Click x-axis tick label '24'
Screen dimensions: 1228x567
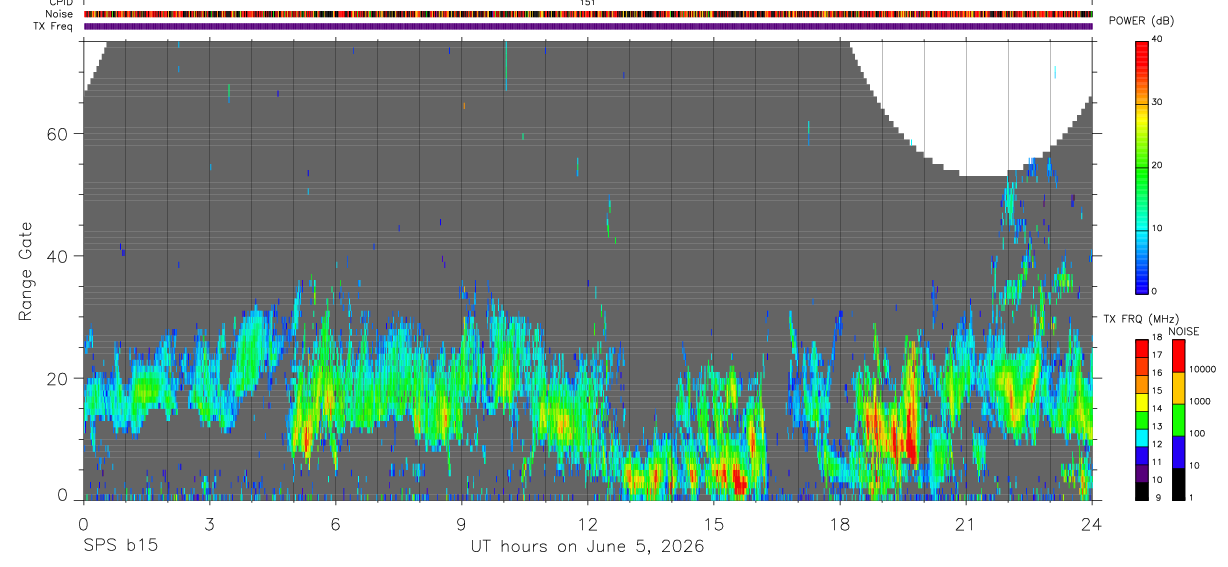coord(1091,524)
